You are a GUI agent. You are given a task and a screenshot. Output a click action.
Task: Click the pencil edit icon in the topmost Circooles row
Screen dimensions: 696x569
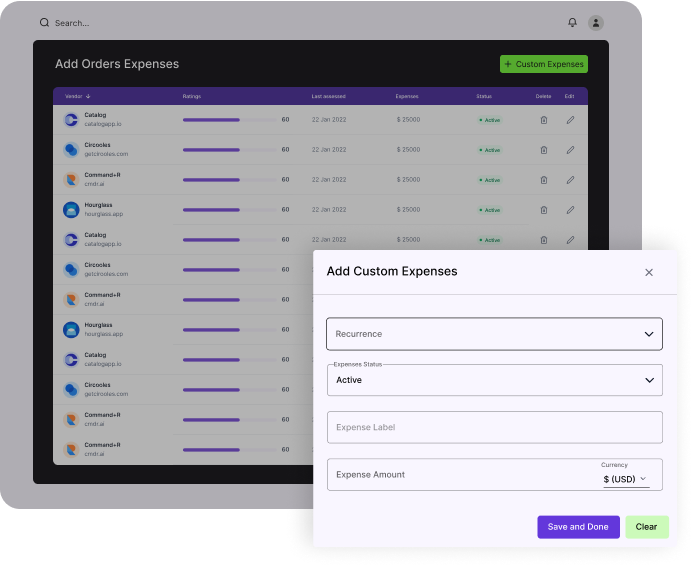570,150
